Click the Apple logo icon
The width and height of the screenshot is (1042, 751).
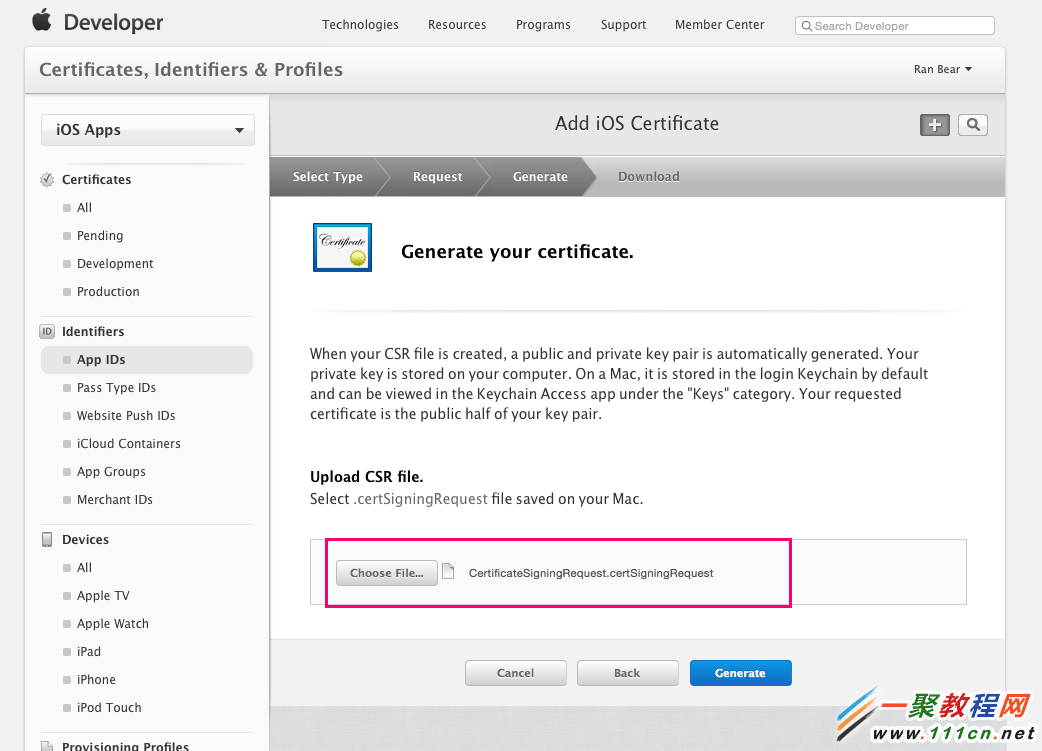pyautogui.click(x=41, y=21)
